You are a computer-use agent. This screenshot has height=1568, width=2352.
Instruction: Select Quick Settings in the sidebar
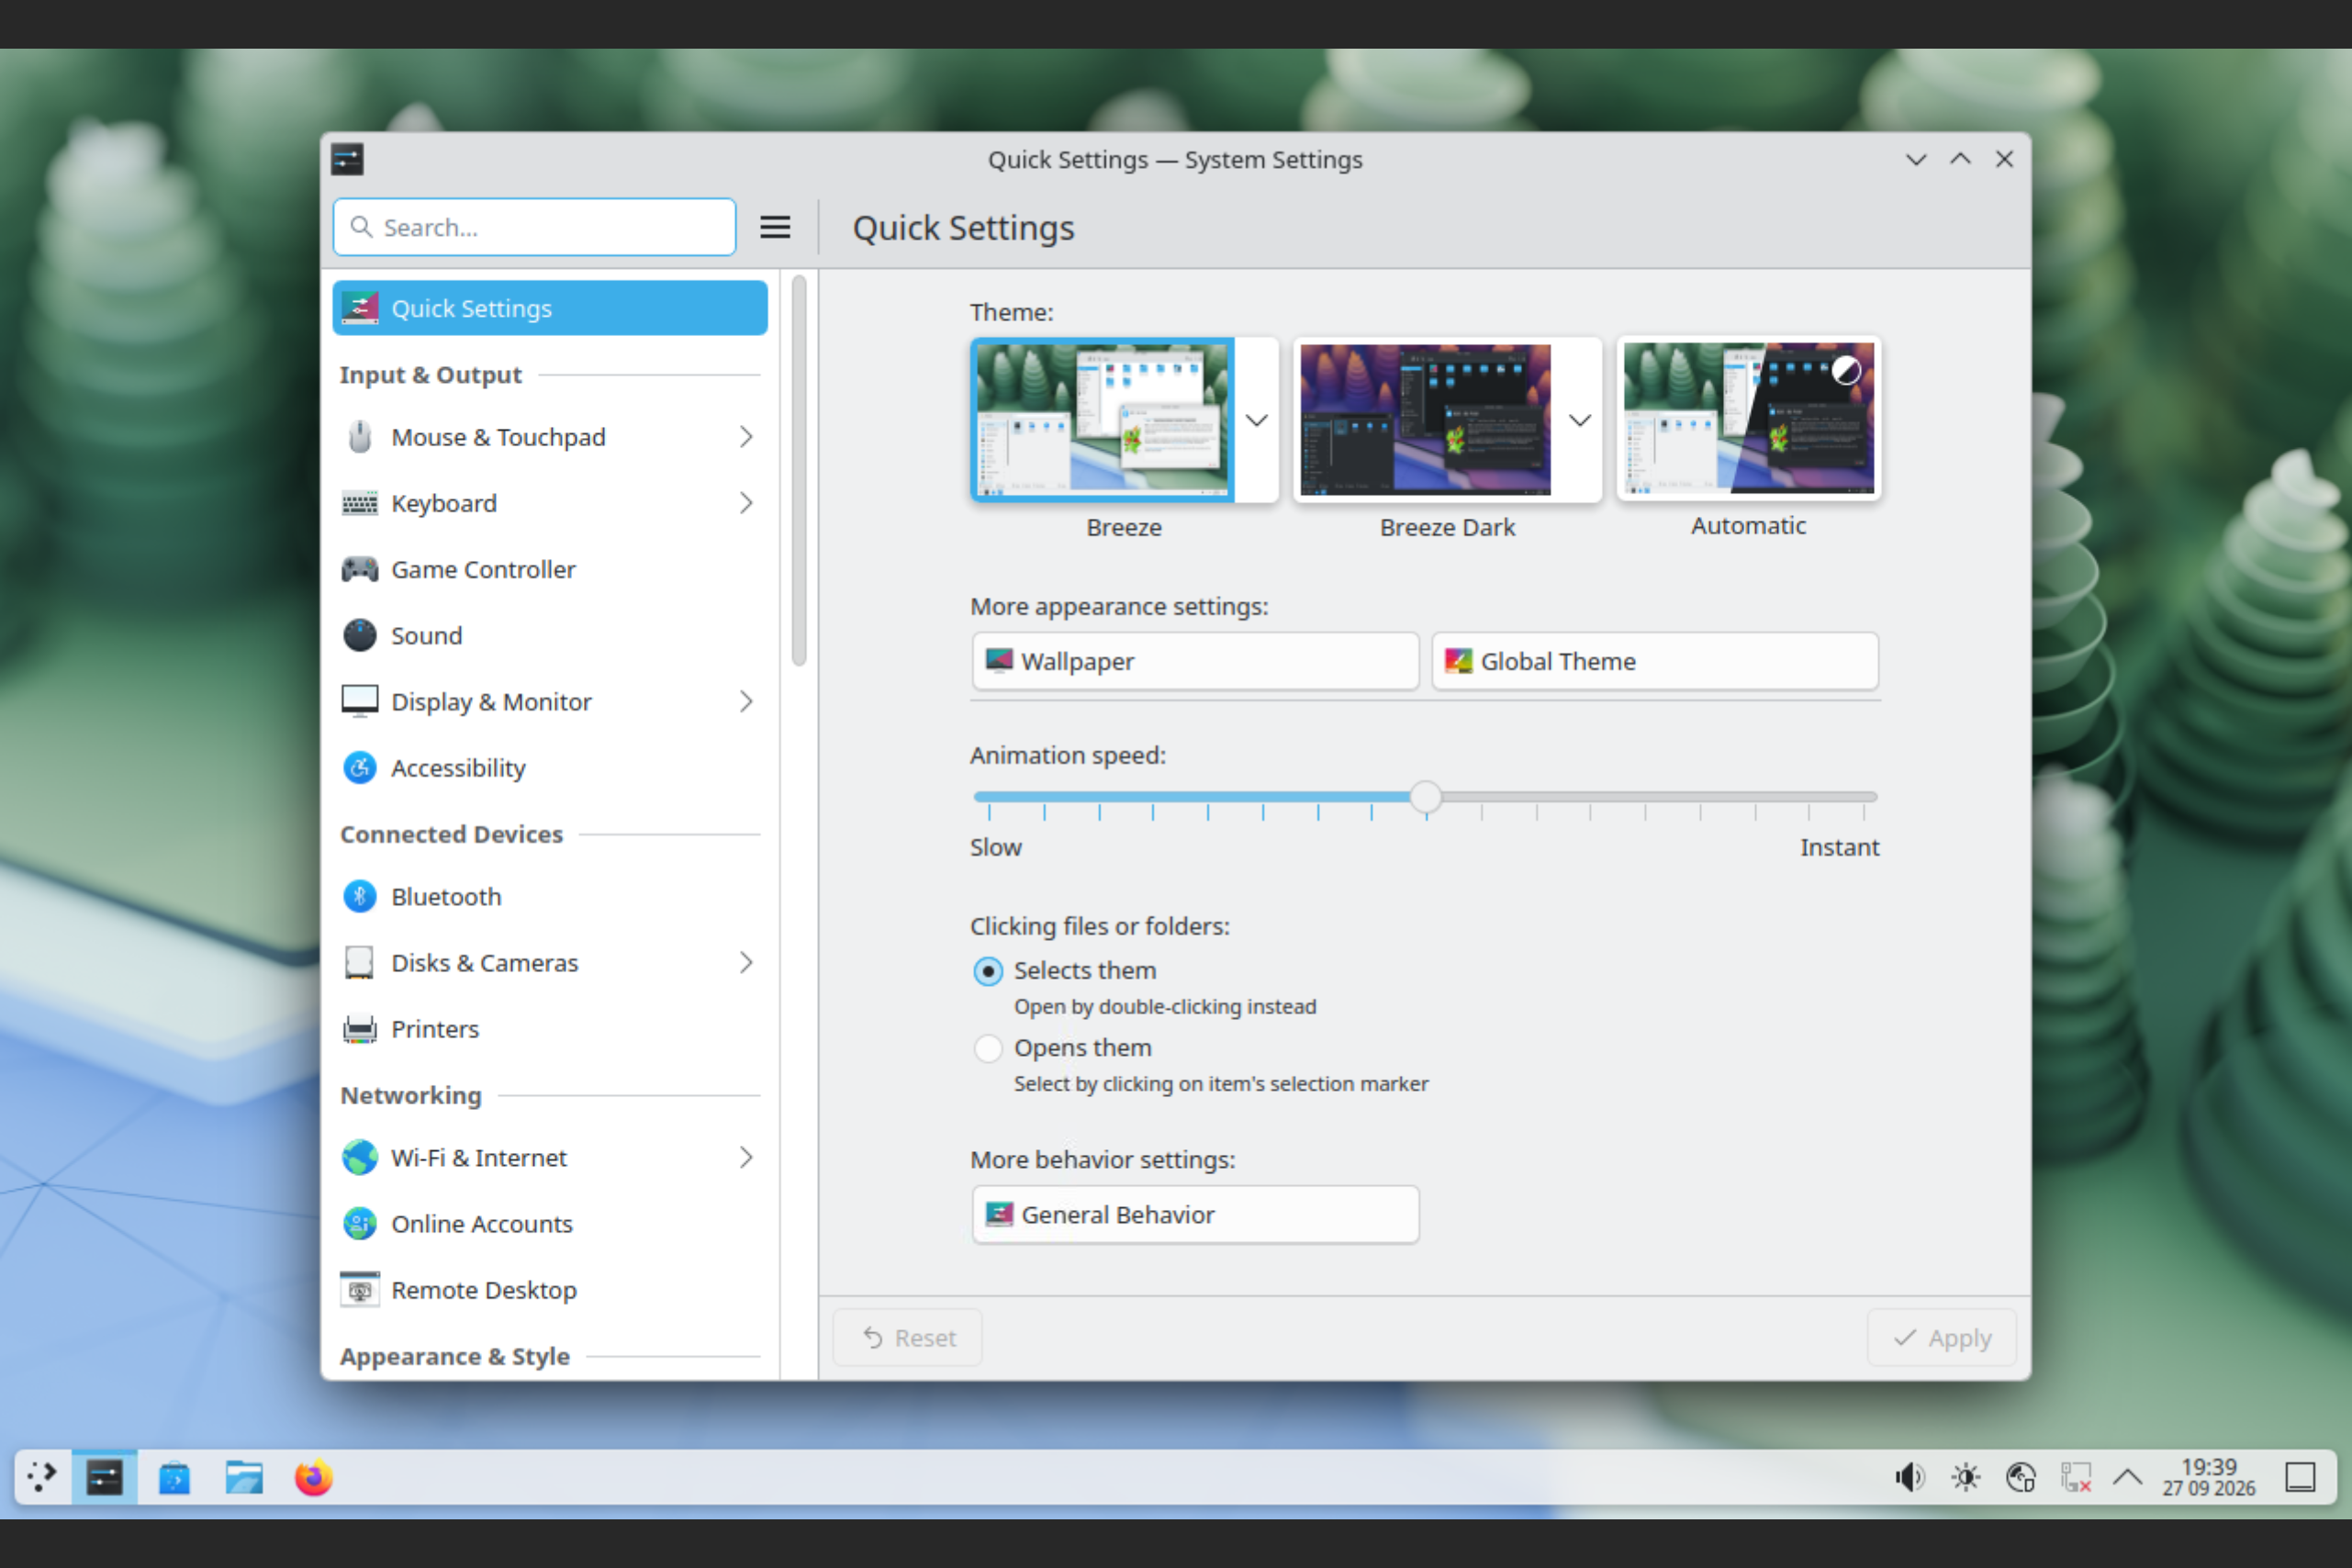tap(550, 308)
